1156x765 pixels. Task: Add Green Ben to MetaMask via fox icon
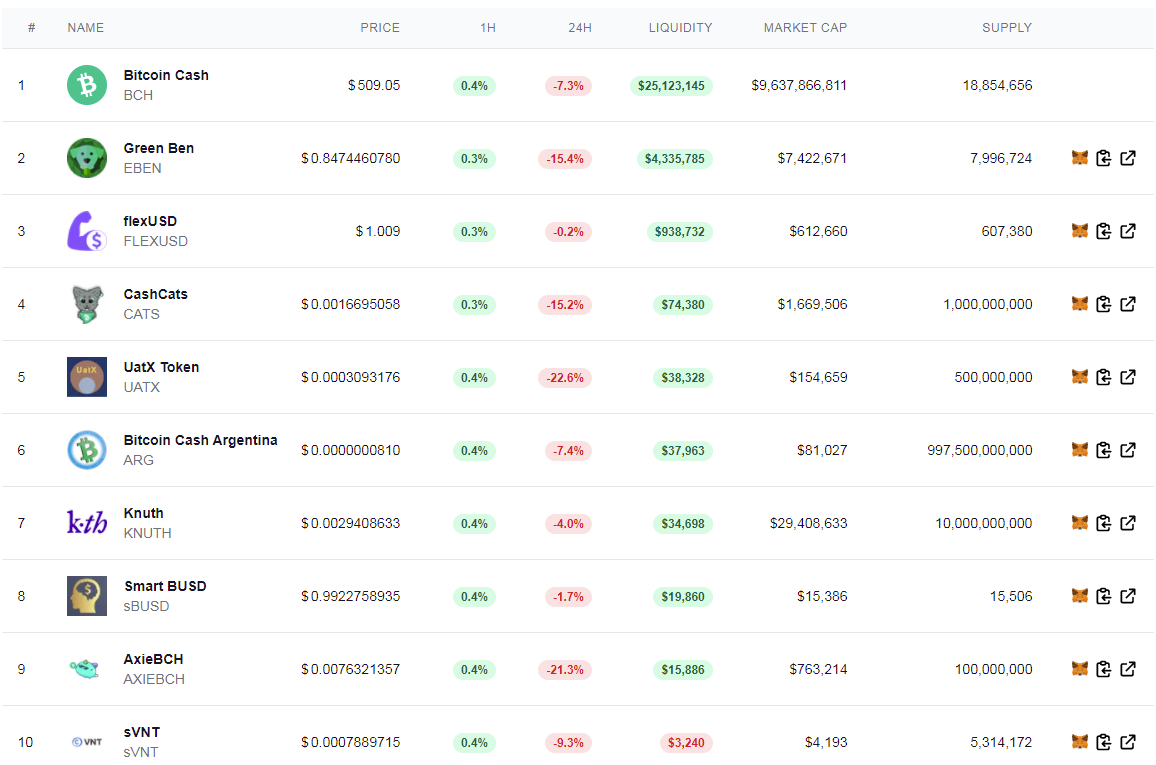1079,158
